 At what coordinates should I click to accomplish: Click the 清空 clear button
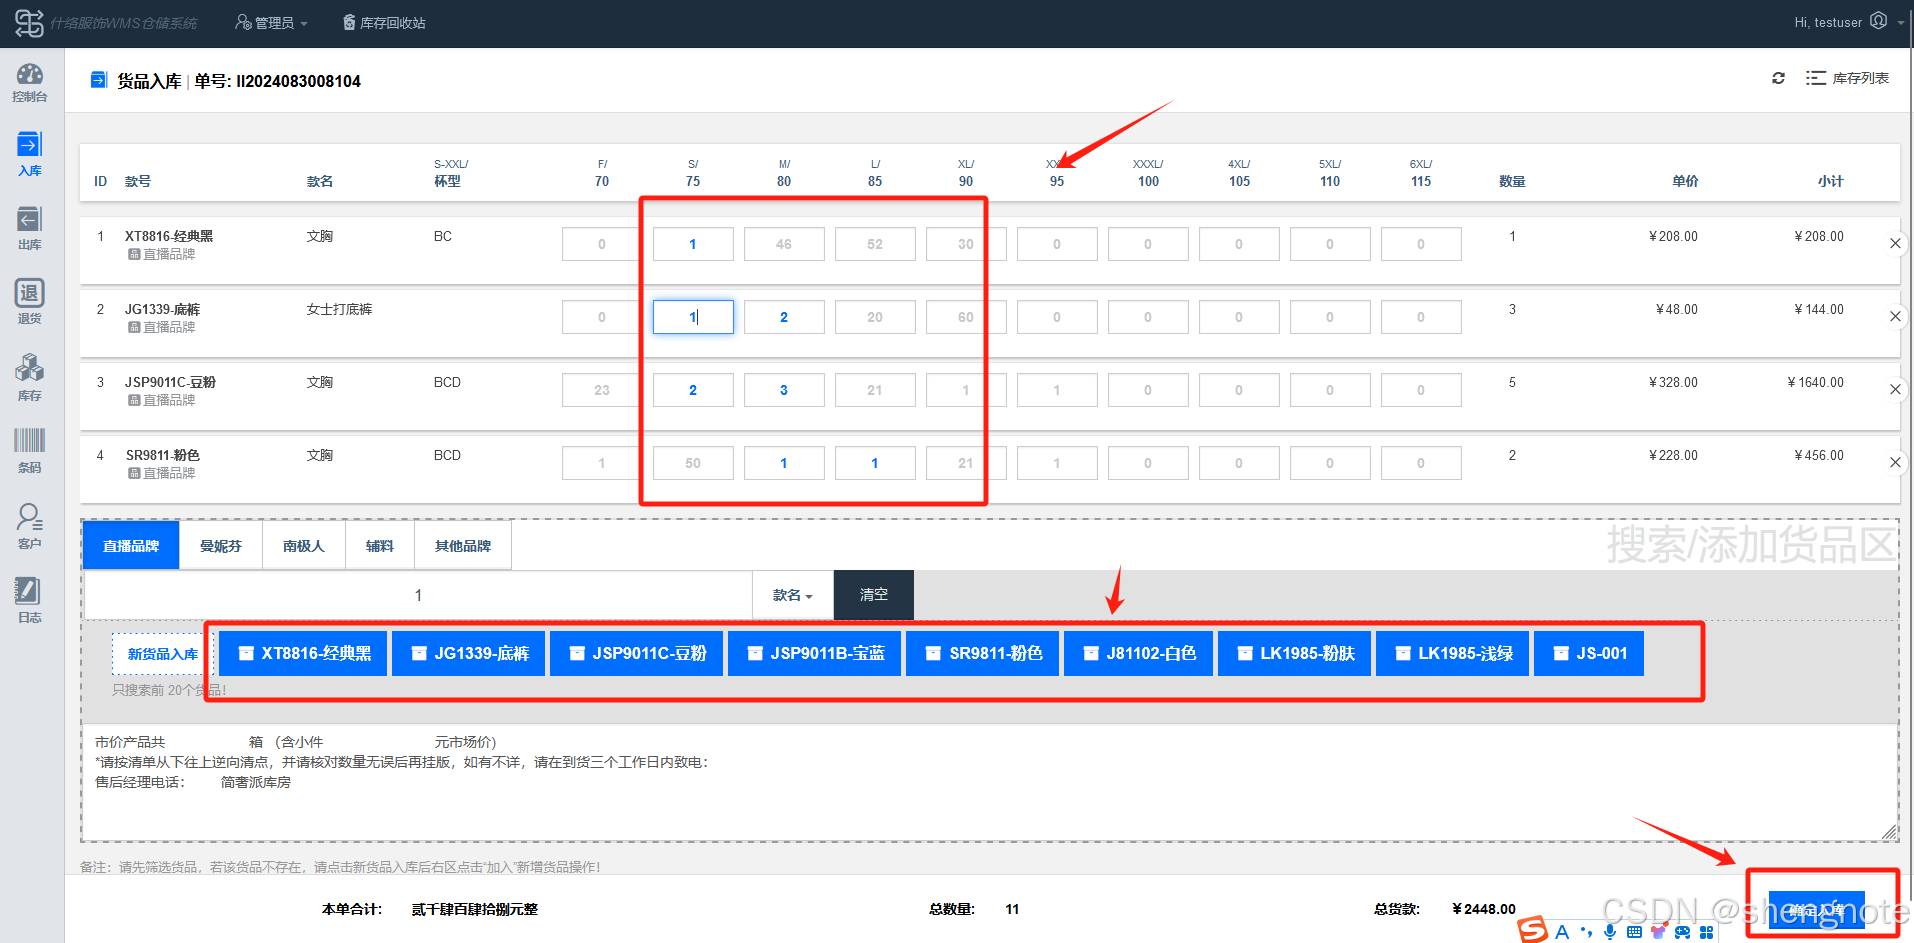click(x=873, y=595)
